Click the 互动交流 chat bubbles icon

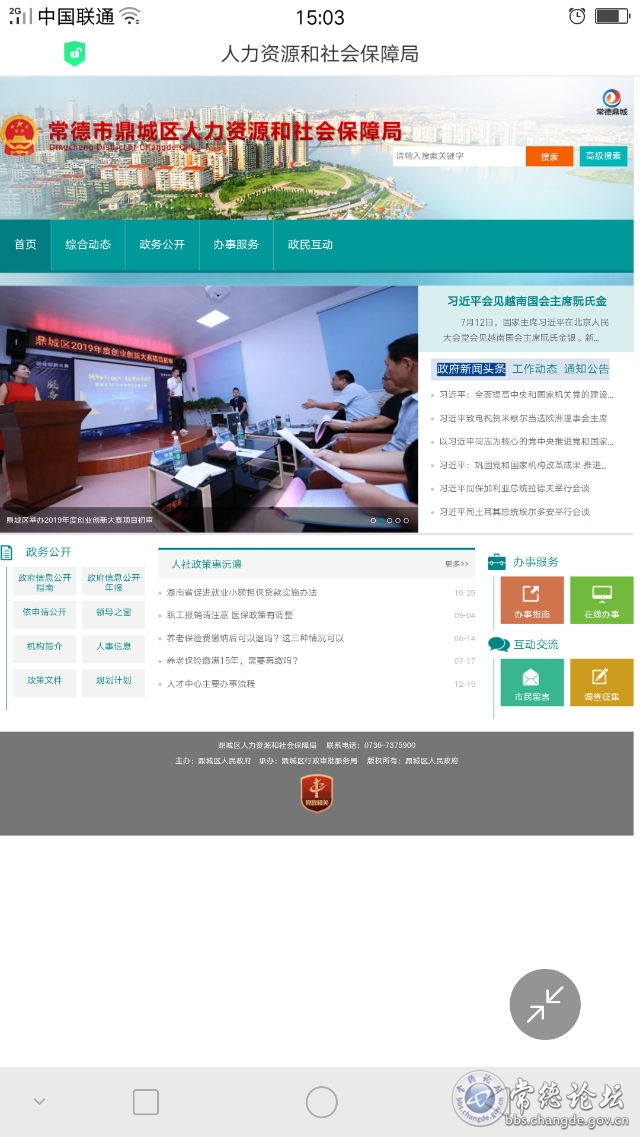click(499, 644)
